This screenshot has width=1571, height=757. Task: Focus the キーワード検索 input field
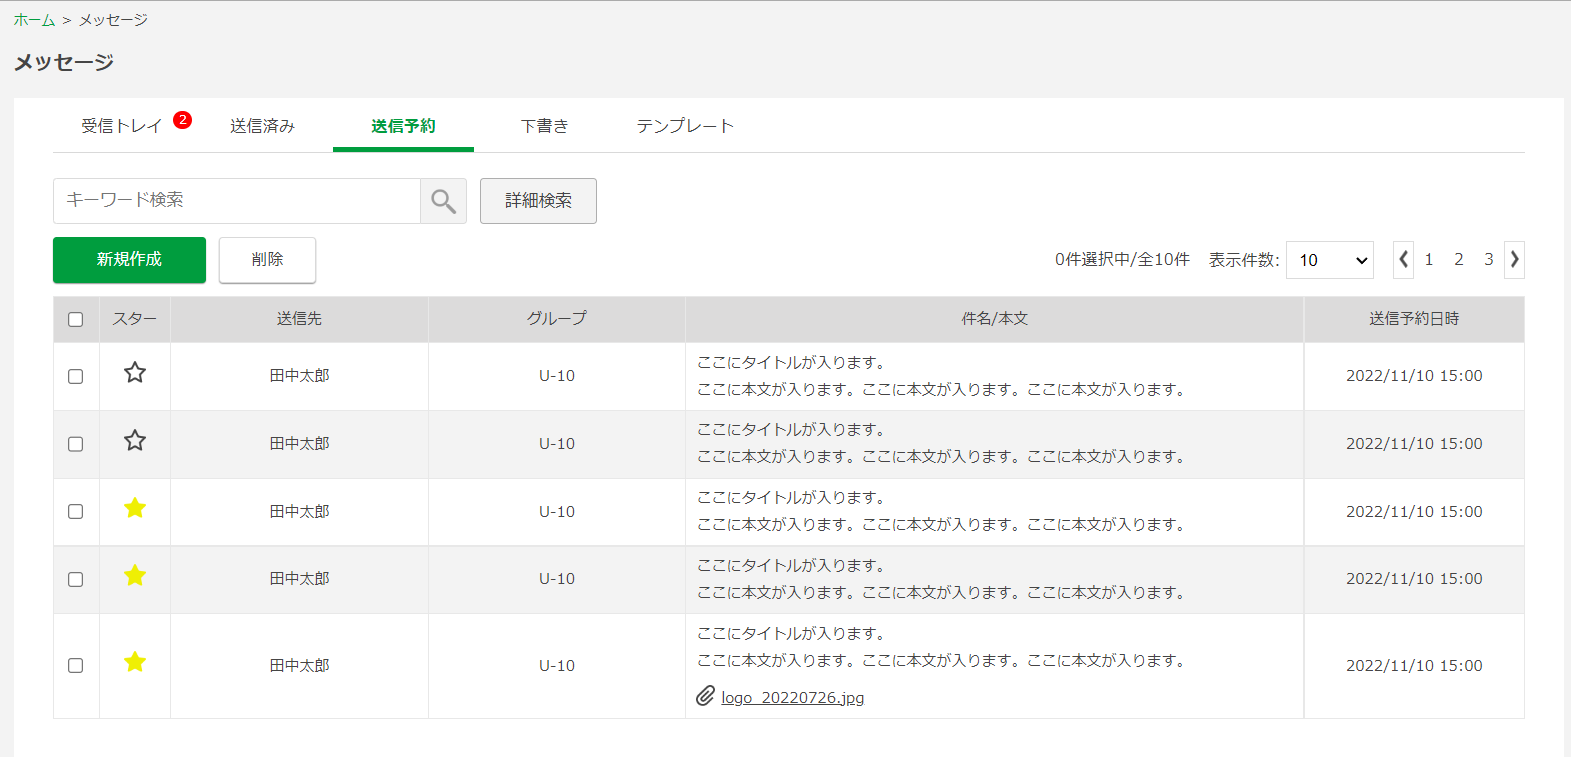point(237,201)
